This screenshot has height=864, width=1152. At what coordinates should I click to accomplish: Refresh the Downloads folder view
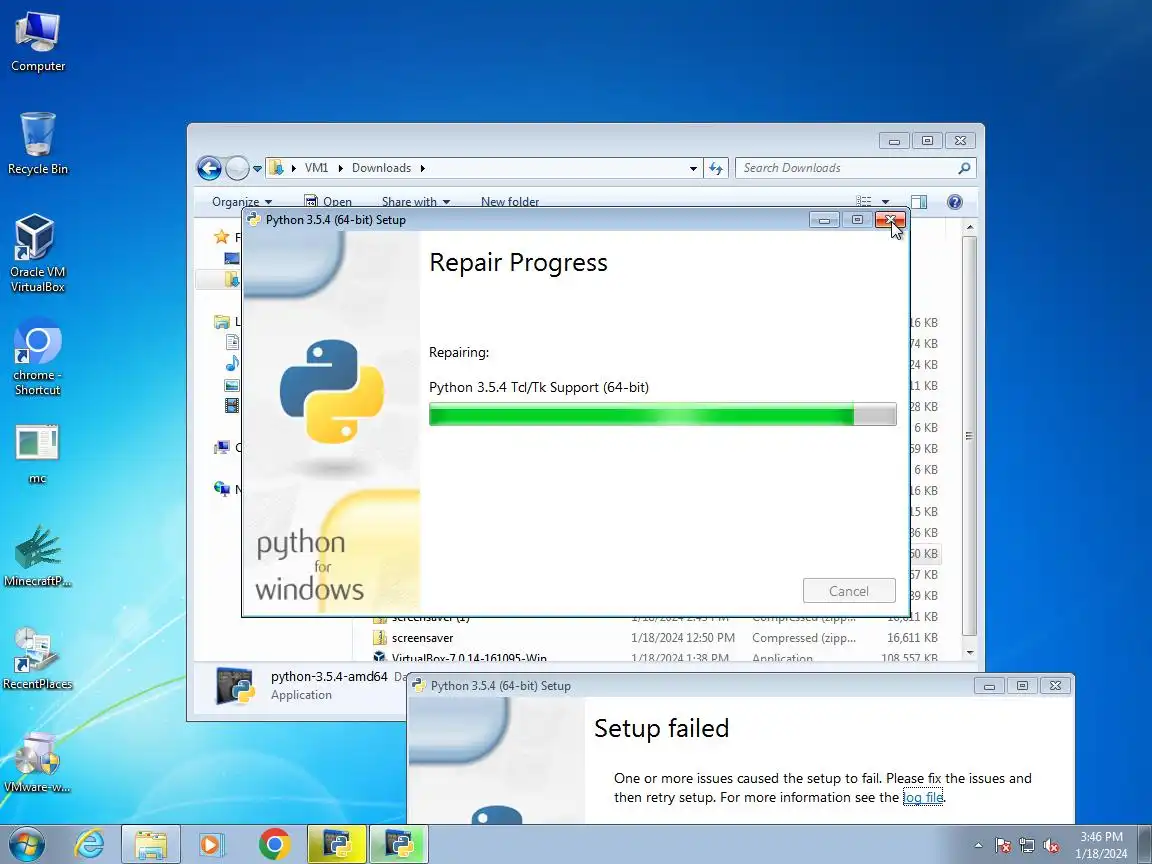tap(716, 168)
